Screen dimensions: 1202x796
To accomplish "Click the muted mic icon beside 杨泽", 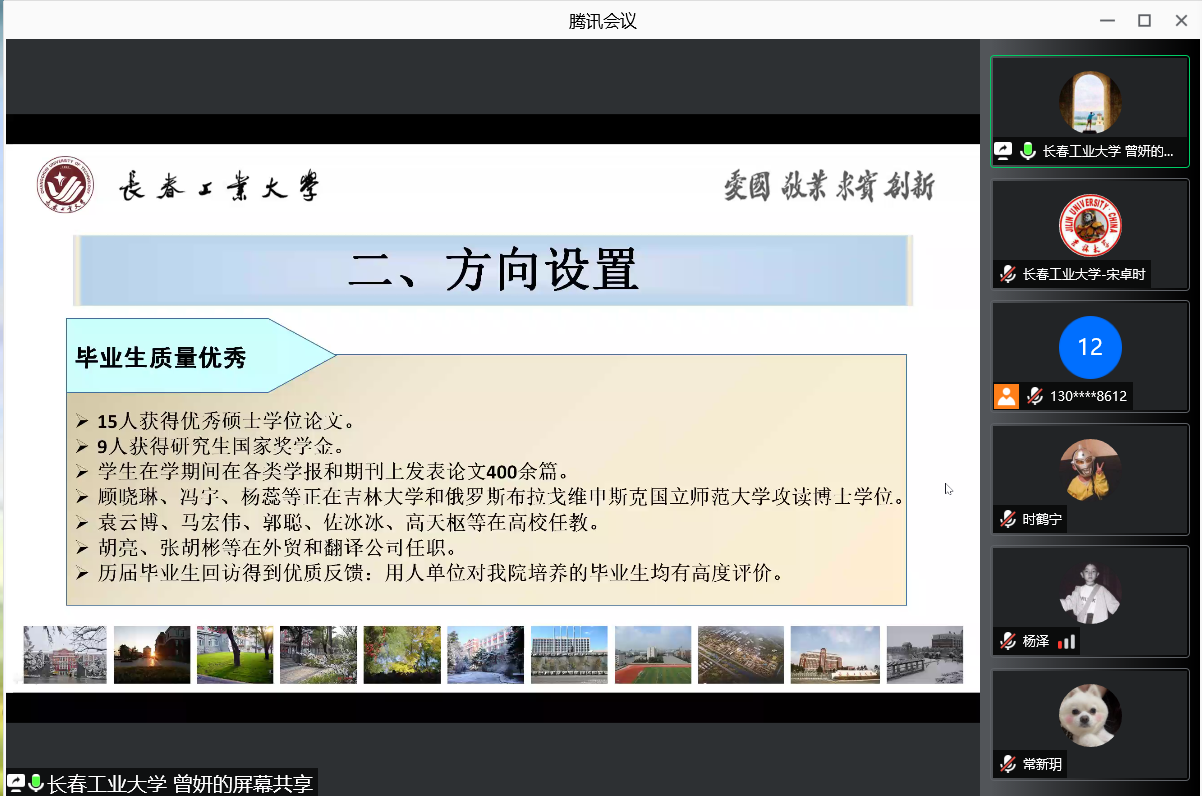I will click(1008, 641).
